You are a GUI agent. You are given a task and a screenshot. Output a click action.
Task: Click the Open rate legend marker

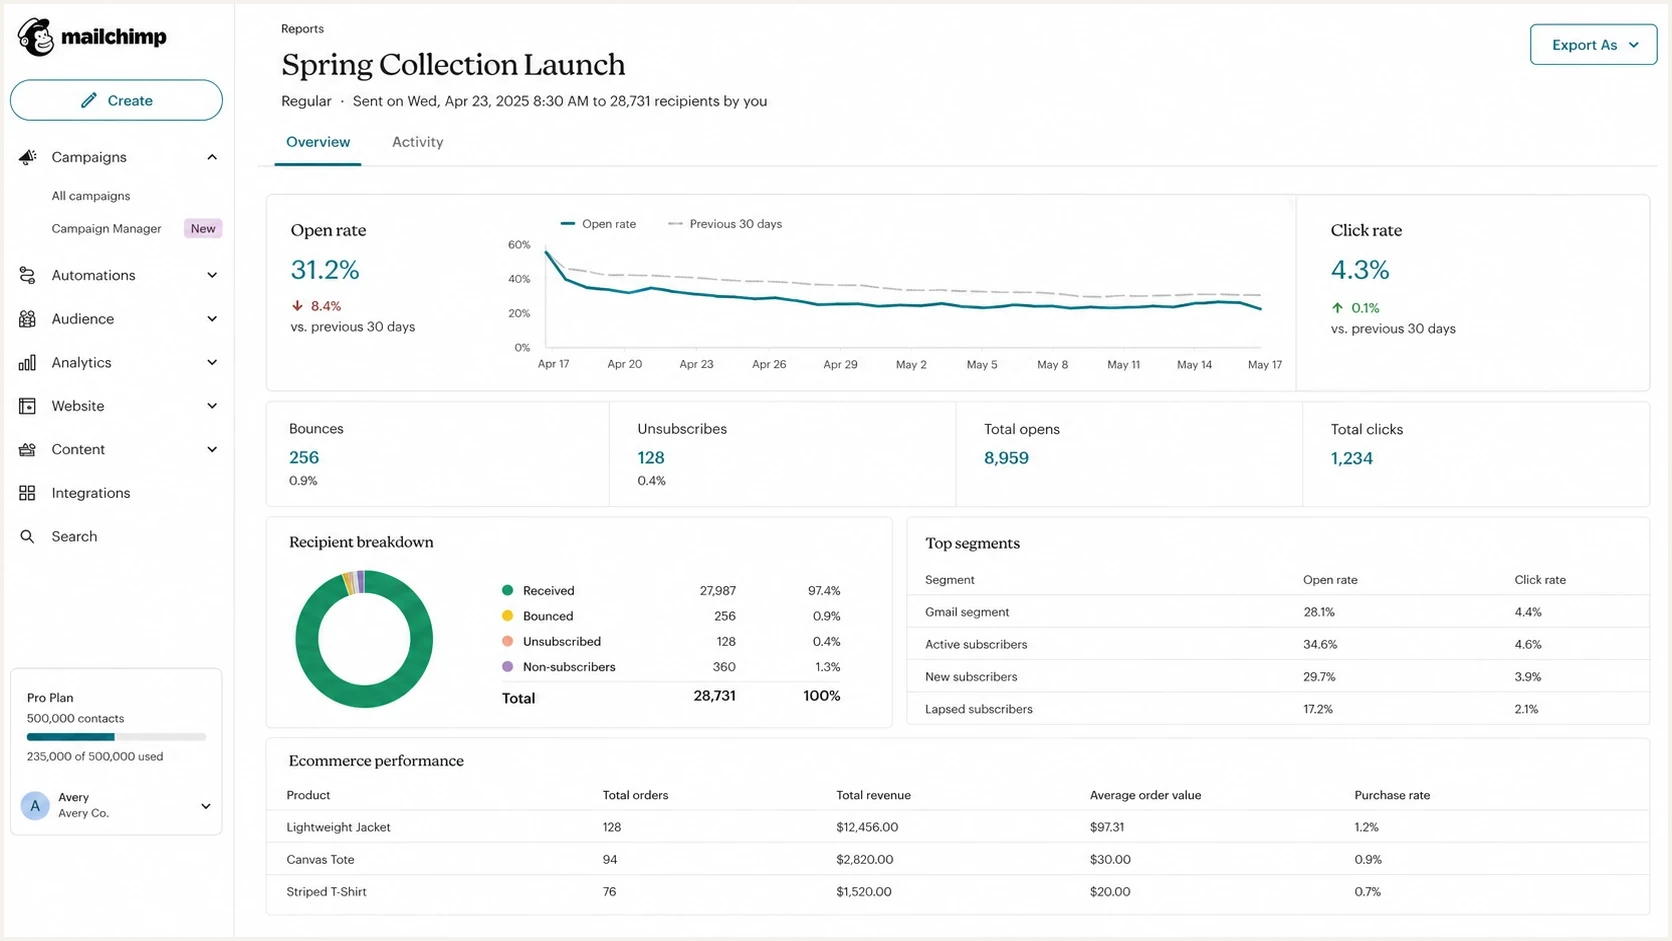568,224
